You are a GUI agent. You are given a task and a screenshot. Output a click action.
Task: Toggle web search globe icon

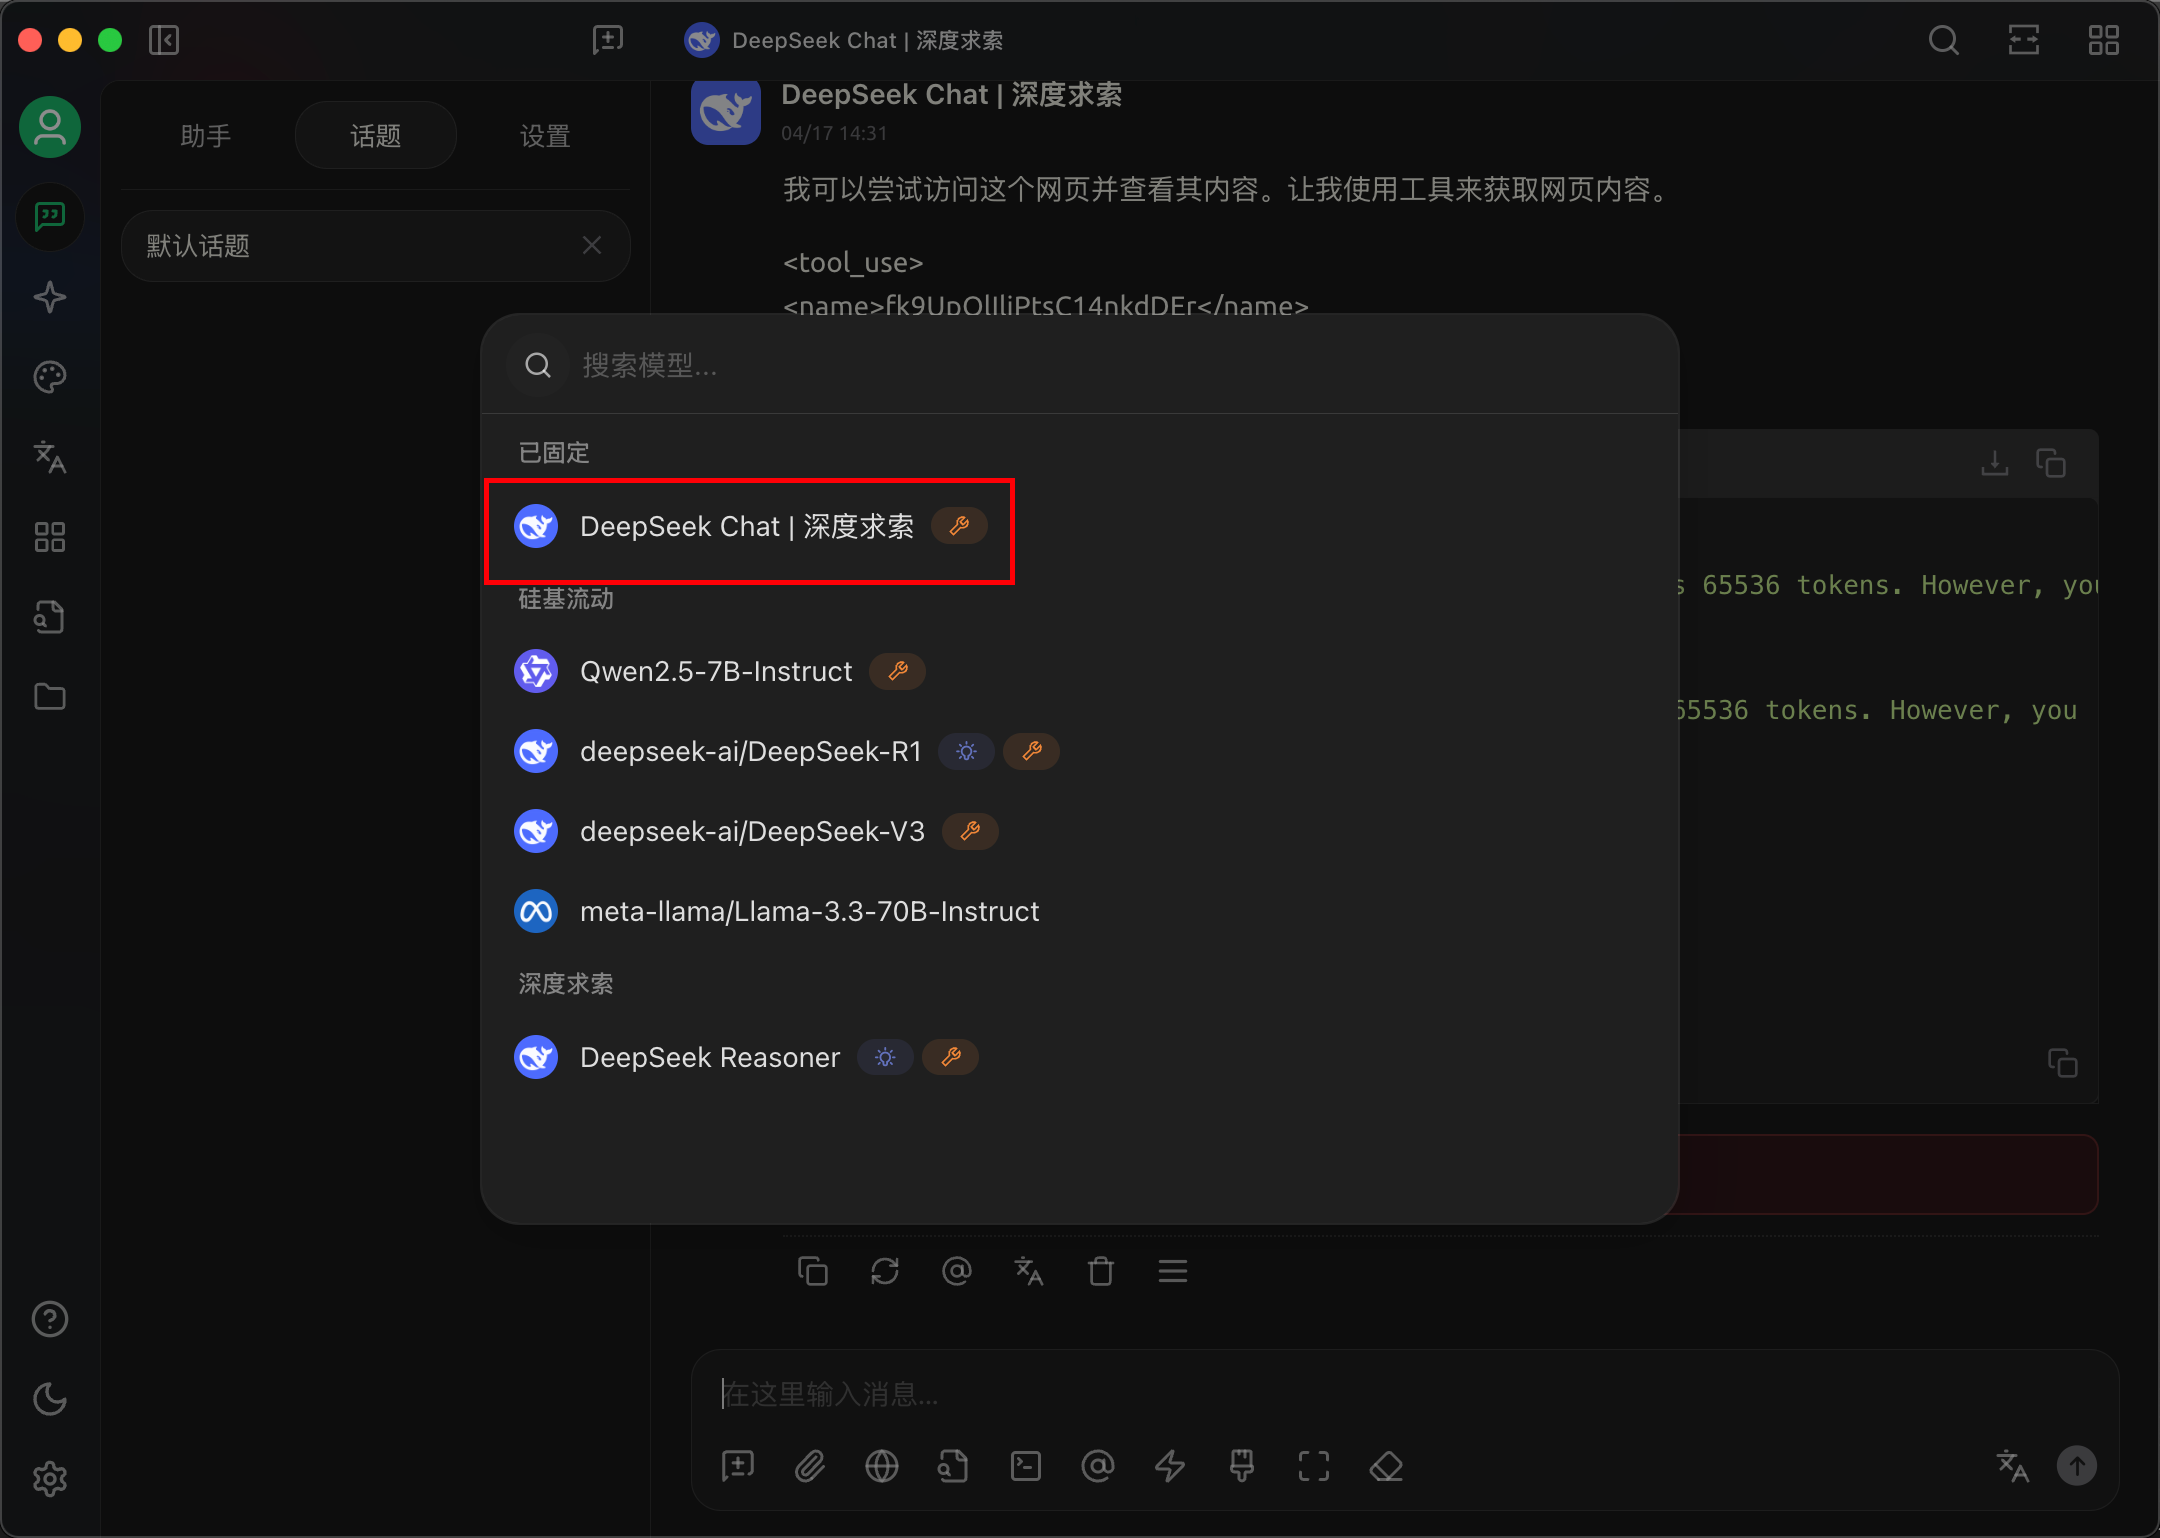(882, 1466)
